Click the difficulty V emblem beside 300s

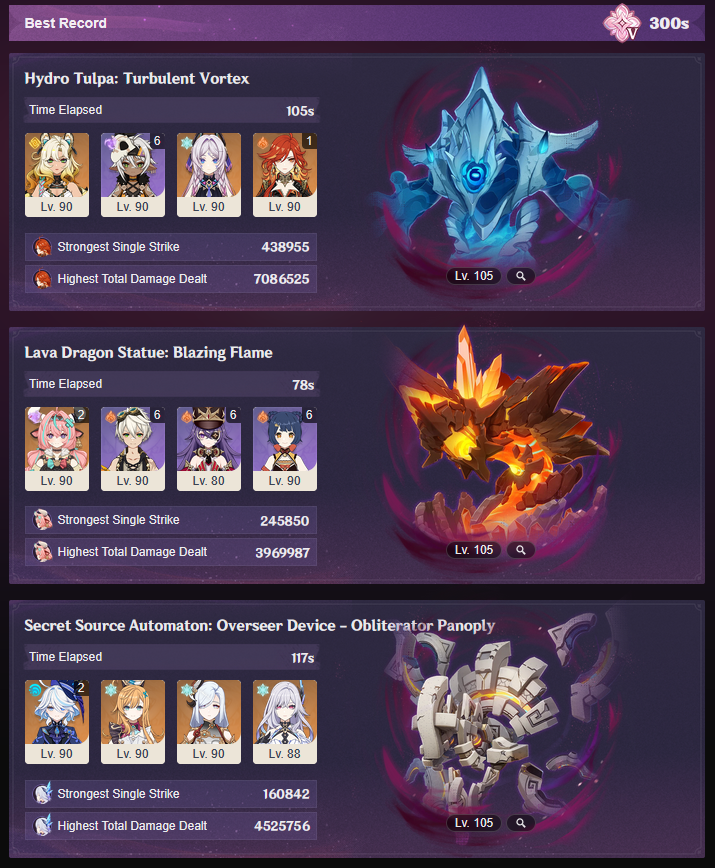coord(621,23)
